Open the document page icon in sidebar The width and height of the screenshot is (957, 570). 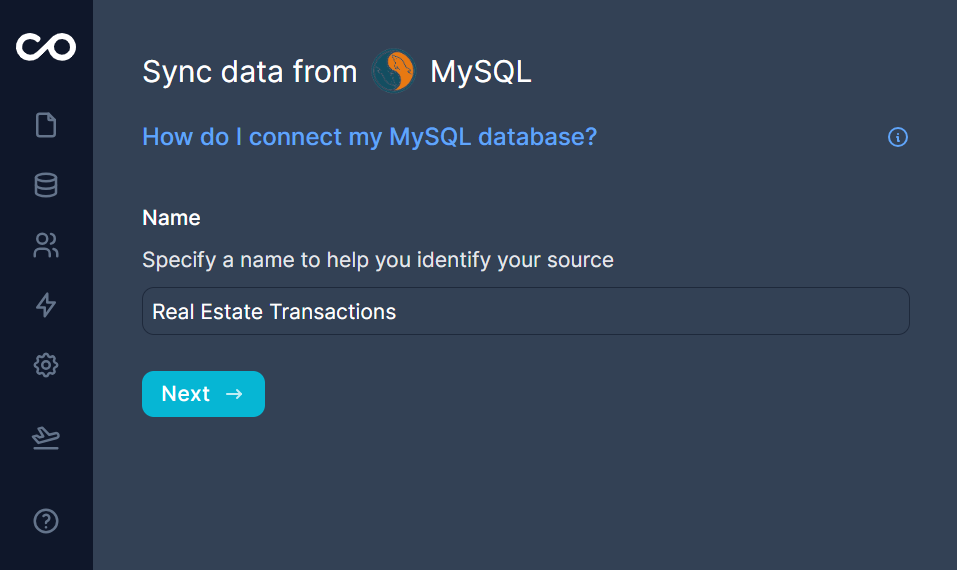click(46, 125)
